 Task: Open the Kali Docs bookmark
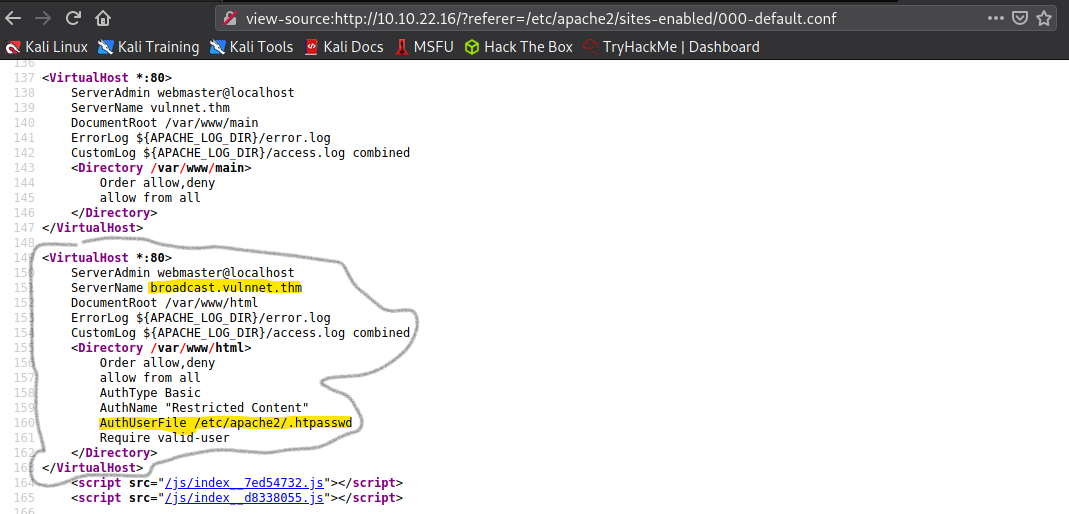pos(344,47)
